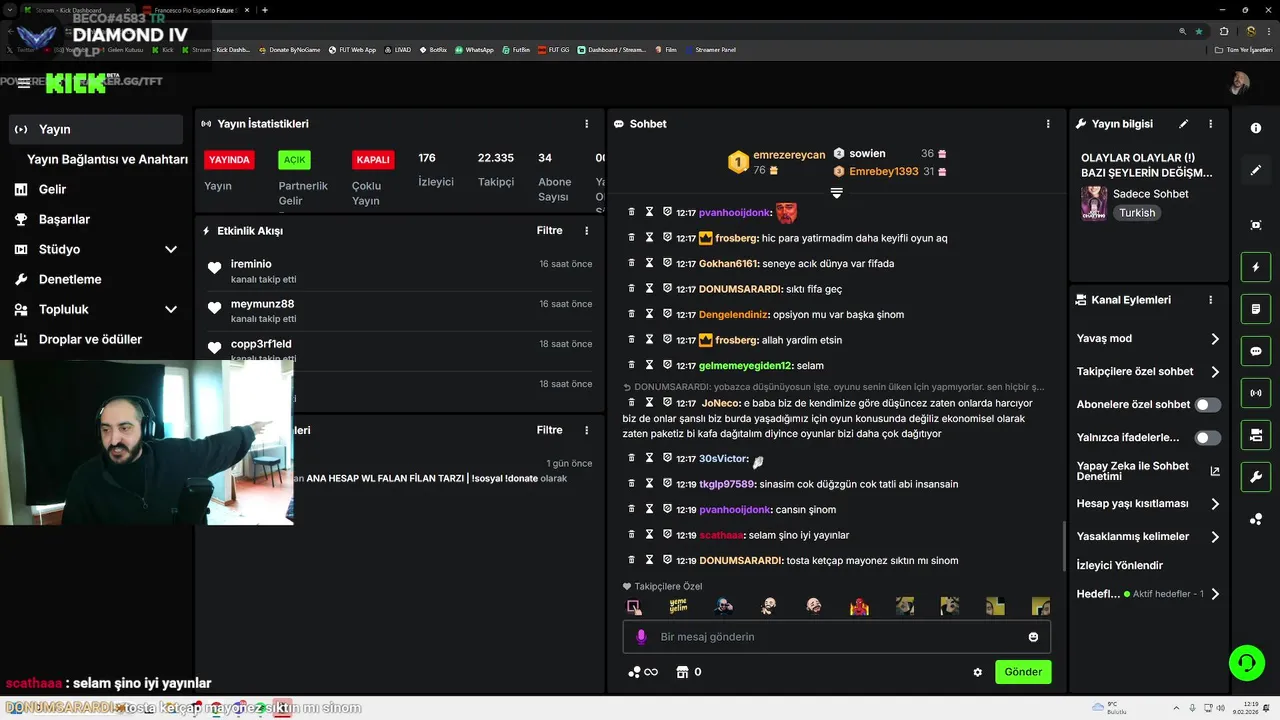The height and width of the screenshot is (720, 1280).
Task: Open the three-dots cluster icon below wrench
Action: 1256,519
